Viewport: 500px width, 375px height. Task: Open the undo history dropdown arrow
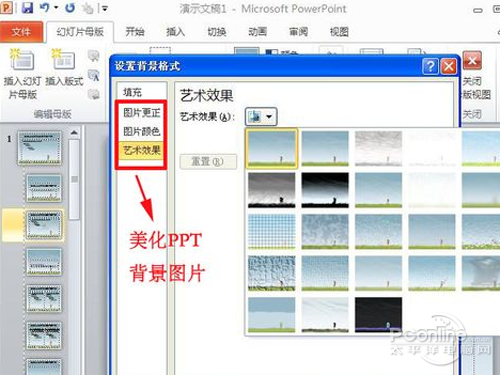(56, 8)
